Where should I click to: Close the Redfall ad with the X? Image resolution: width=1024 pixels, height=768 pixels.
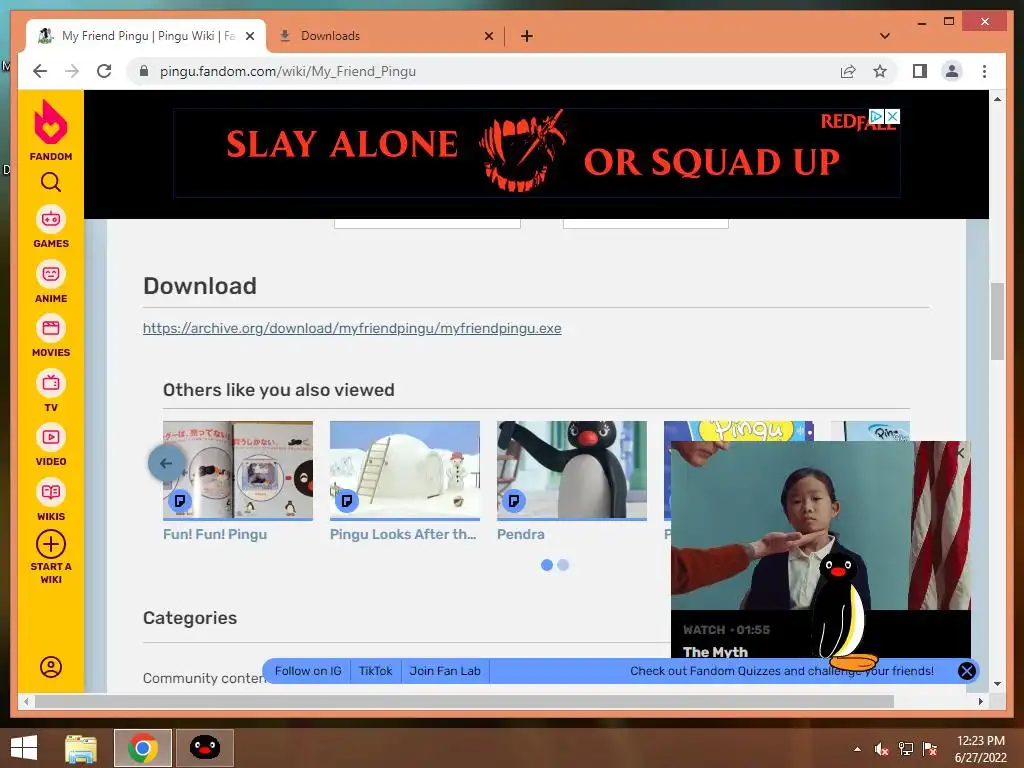pos(892,116)
